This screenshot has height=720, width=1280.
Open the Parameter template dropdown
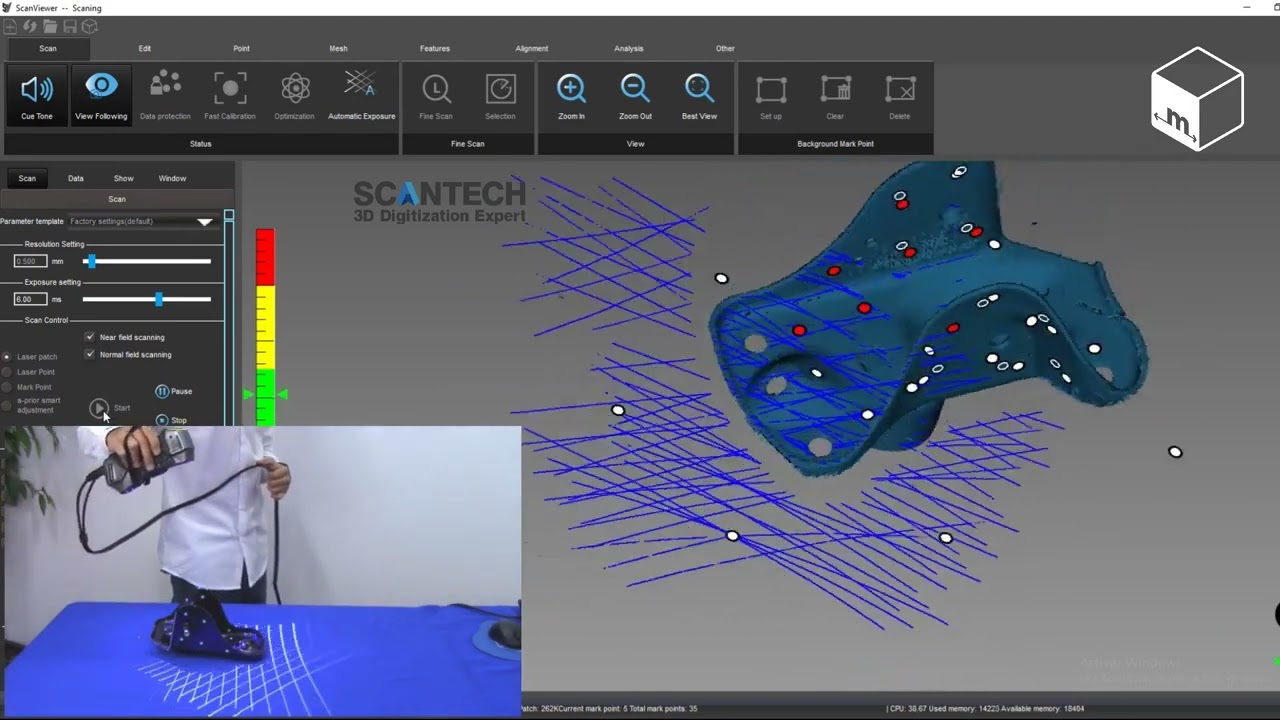(141, 221)
